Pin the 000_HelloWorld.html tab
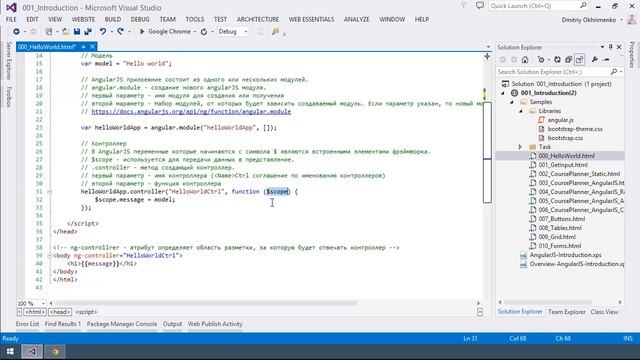The image size is (640, 360). pos(83,47)
